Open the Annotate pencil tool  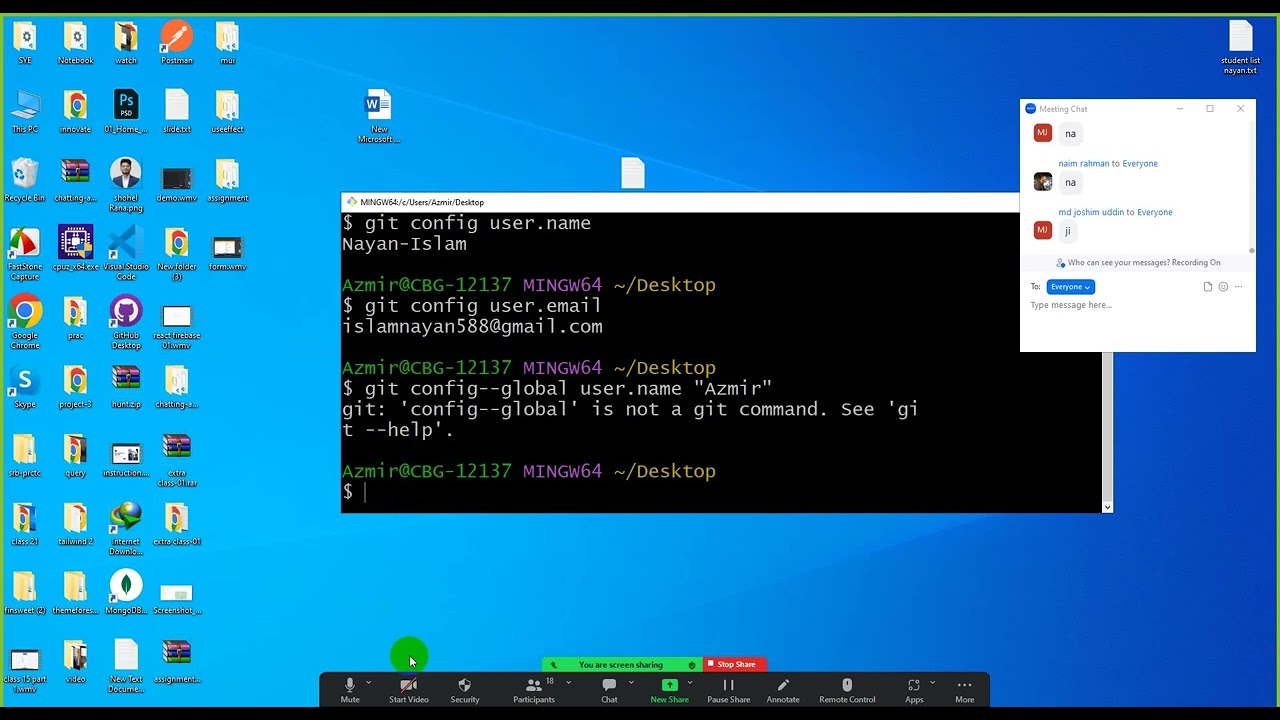(783, 690)
